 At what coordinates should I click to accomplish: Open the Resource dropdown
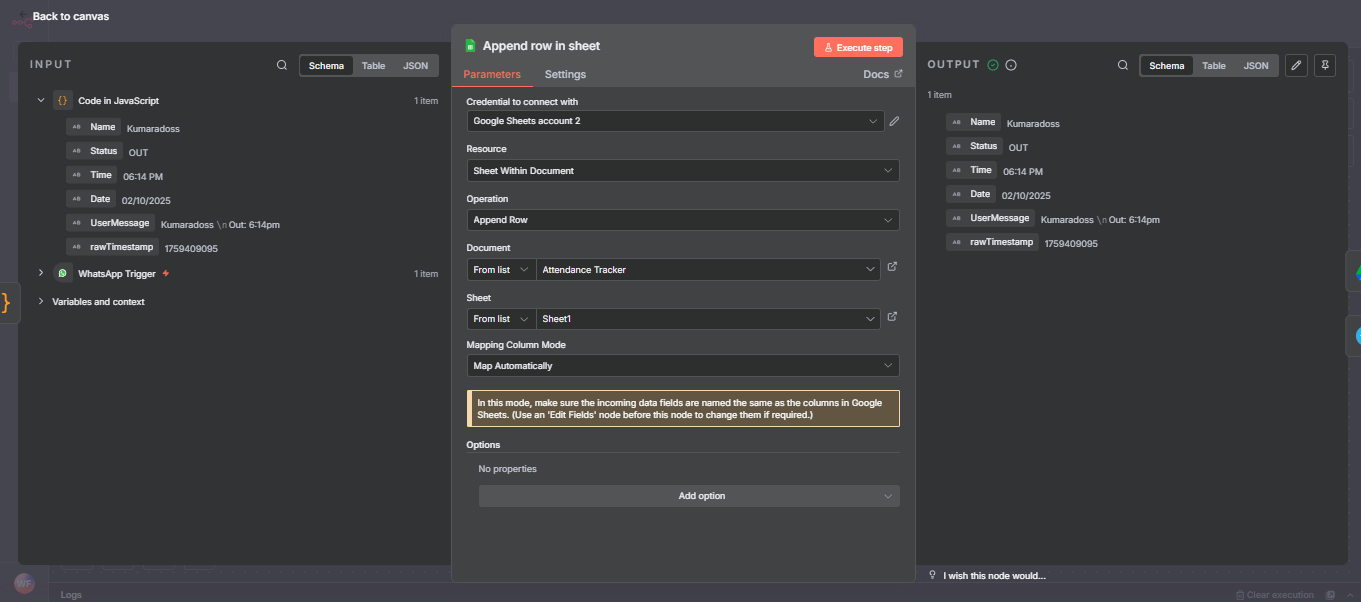tap(683, 170)
